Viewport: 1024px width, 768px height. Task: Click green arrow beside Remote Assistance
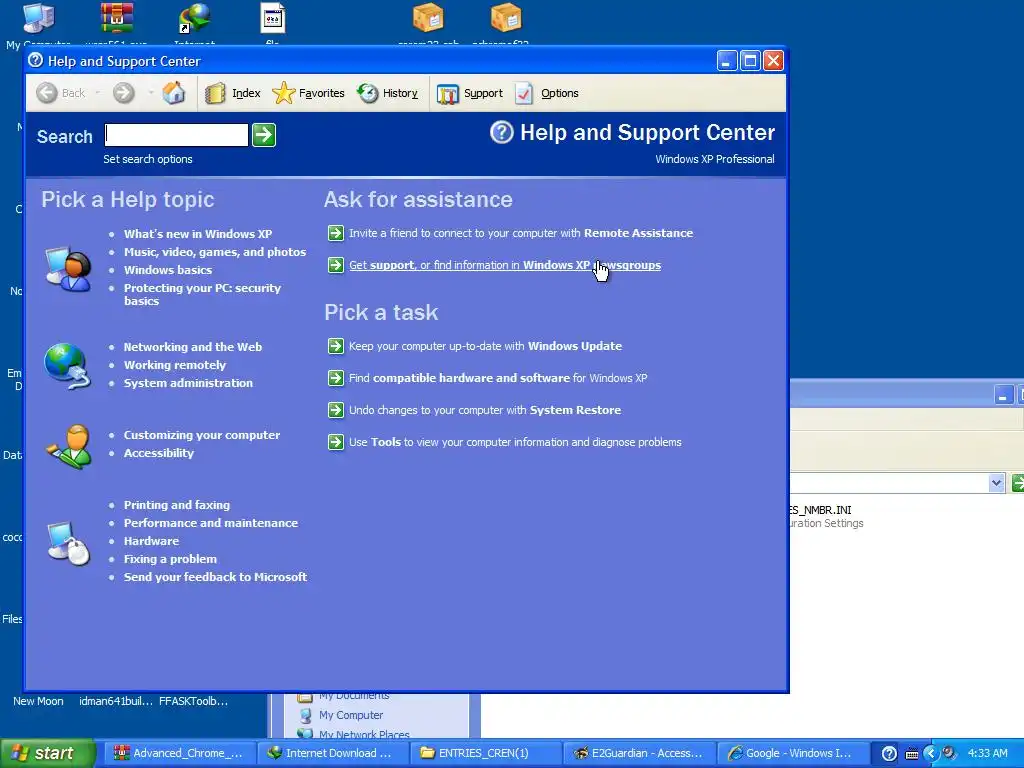click(336, 233)
